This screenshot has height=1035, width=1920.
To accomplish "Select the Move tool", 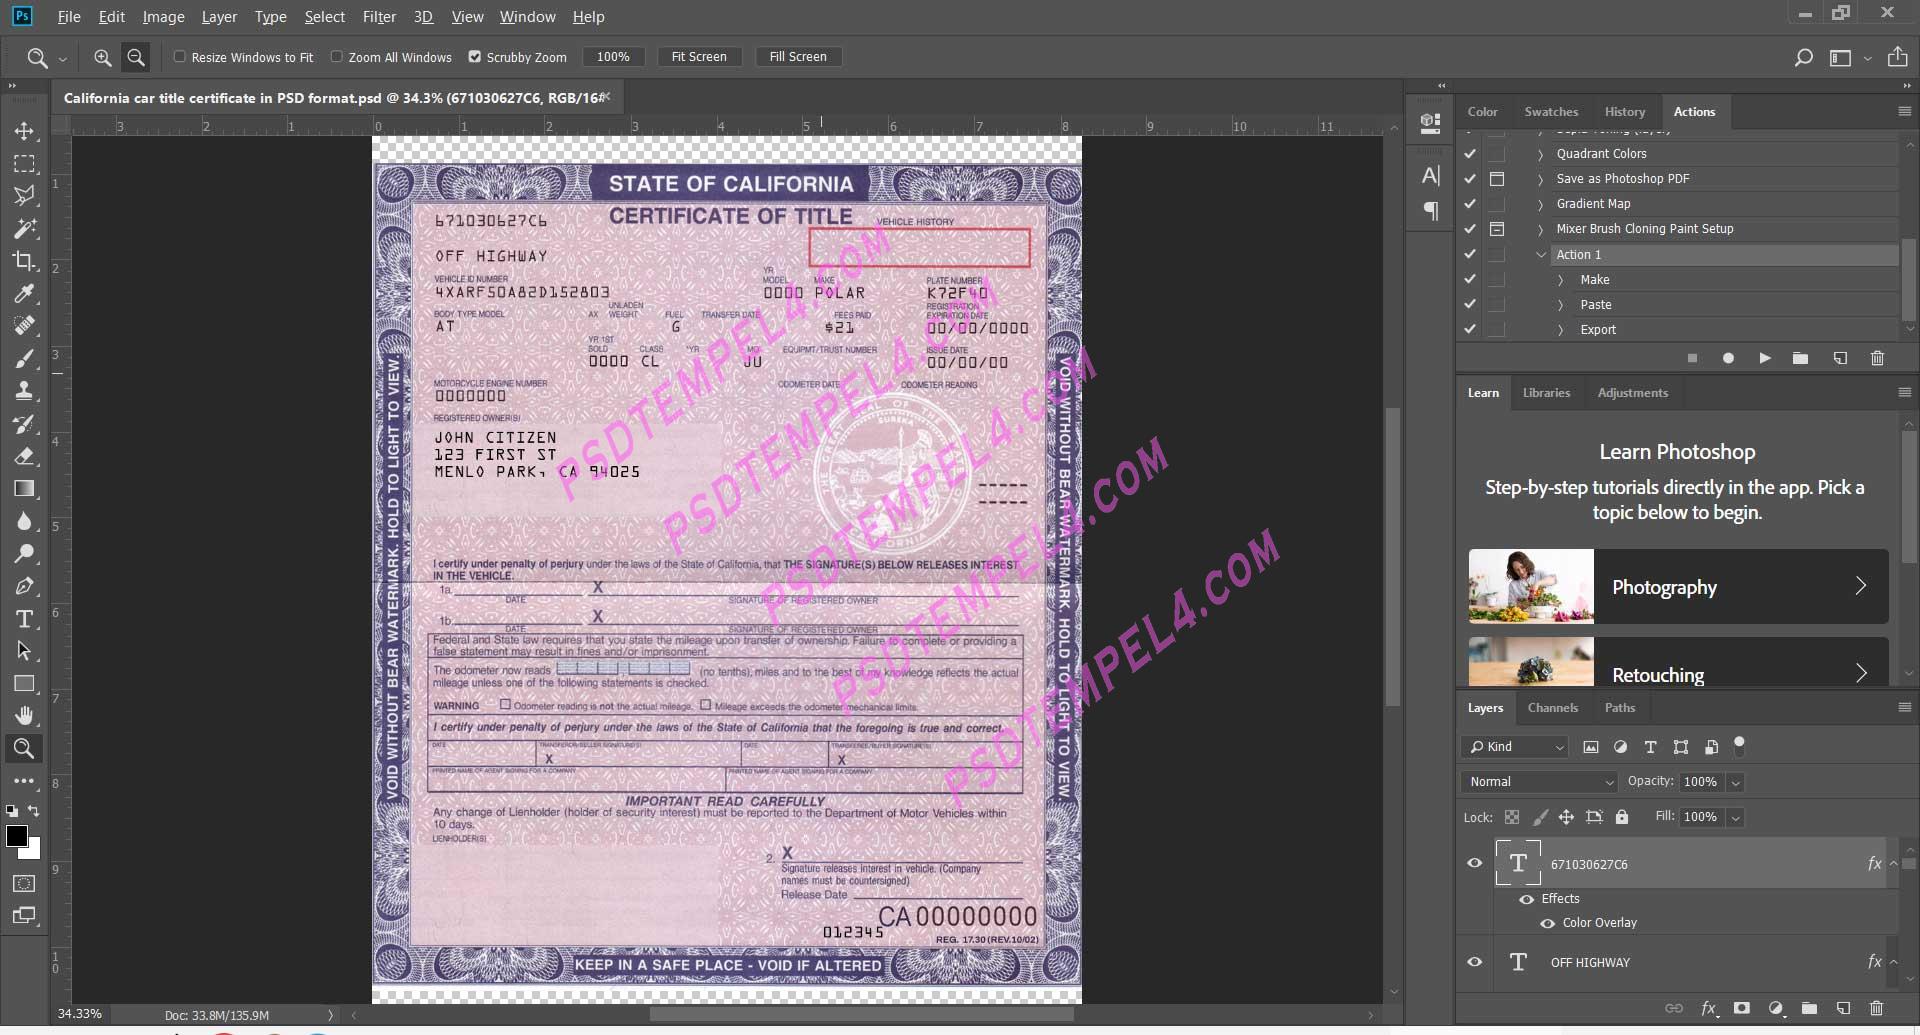I will coord(24,131).
